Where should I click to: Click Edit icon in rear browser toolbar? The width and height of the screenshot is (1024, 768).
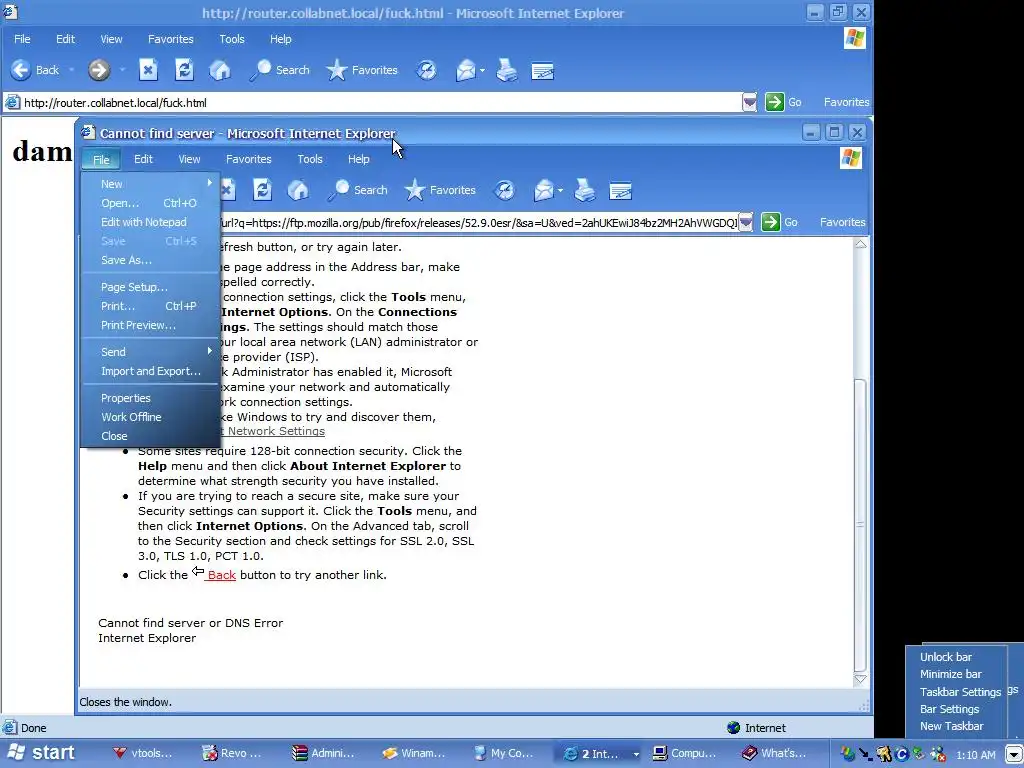[543, 71]
